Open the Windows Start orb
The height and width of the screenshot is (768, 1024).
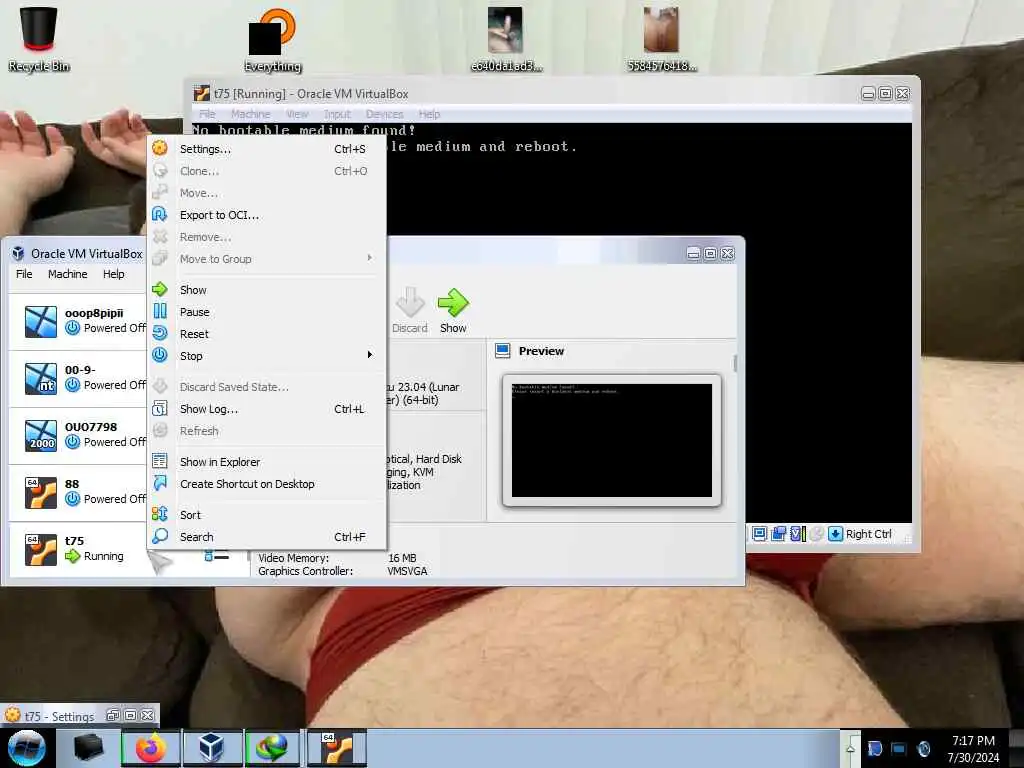26,748
